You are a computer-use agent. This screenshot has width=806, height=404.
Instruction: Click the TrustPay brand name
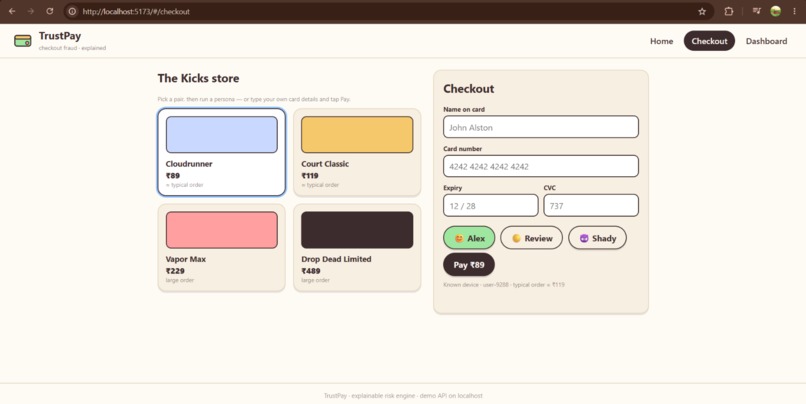tap(60, 36)
